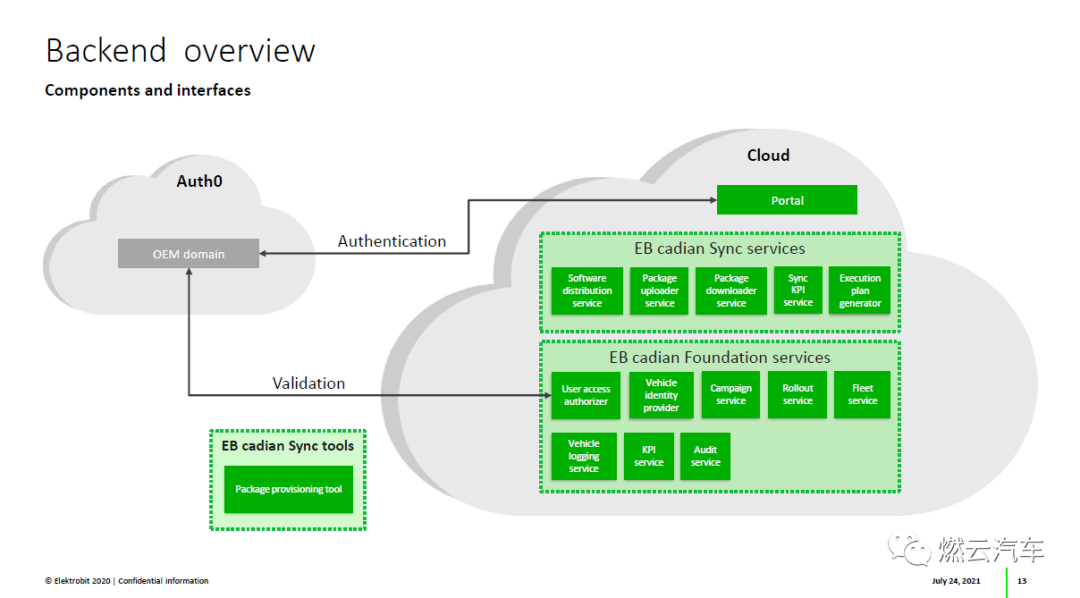This screenshot has height=598, width=1080.
Task: Select the Elektrobit 2020 copyright footer
Action: coord(127,581)
